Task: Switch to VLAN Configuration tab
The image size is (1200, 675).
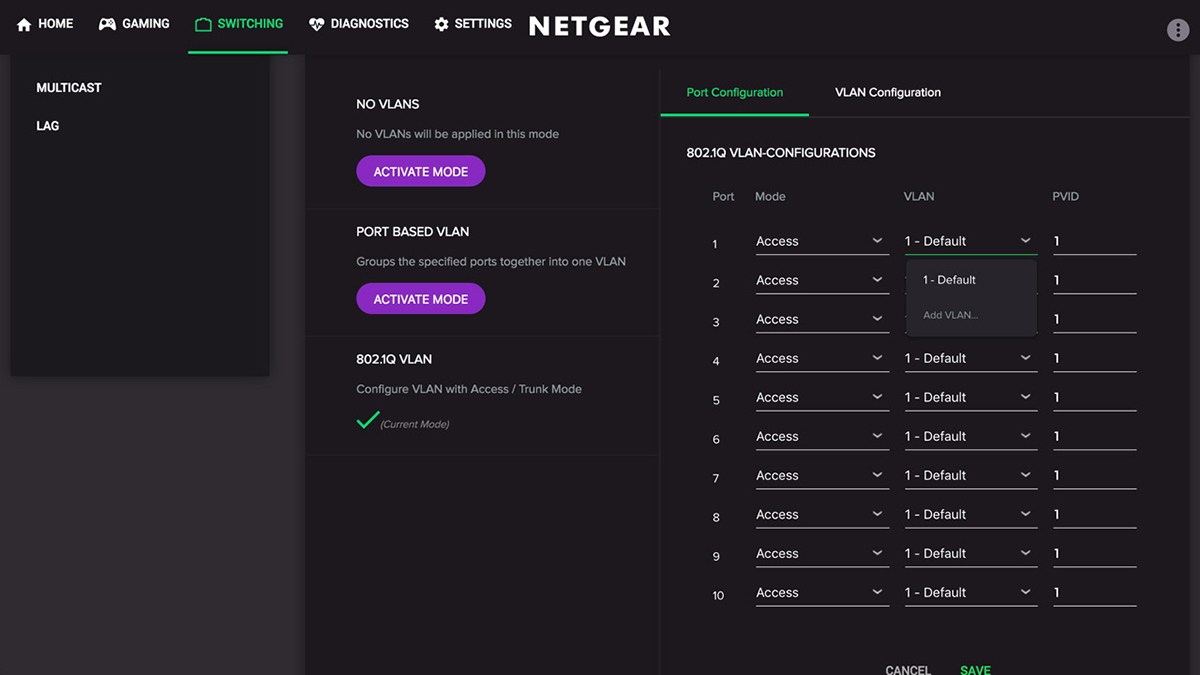Action: 888,92
